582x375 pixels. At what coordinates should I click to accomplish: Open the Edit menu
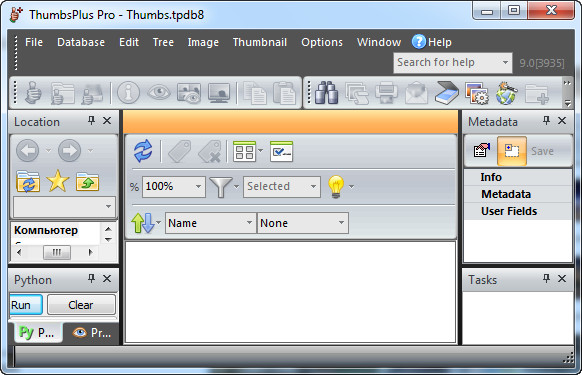pyautogui.click(x=129, y=42)
